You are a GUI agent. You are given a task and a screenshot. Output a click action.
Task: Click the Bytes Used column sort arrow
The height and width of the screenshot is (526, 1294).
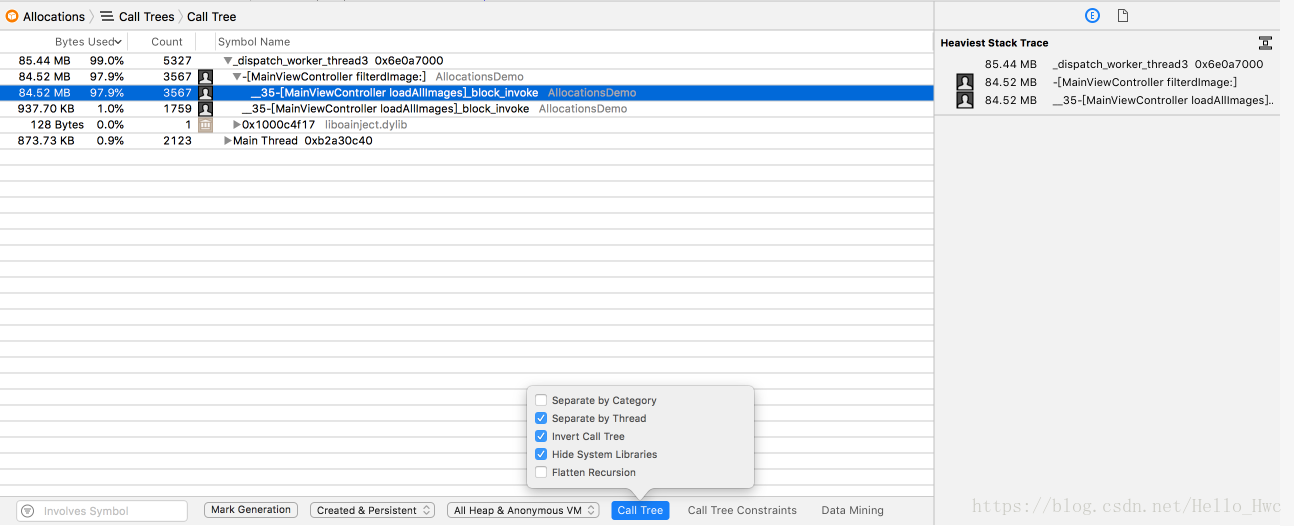[x=119, y=42]
